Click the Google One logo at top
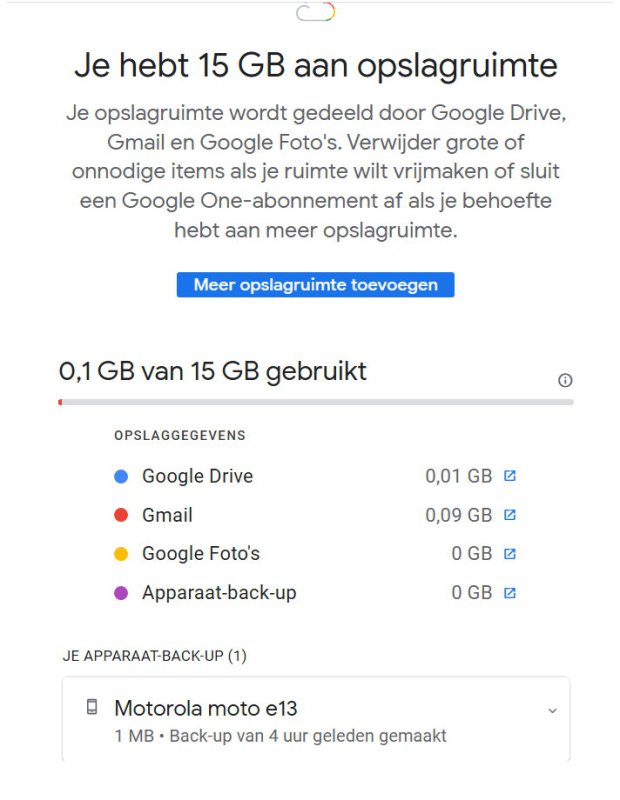The image size is (620, 800). pyautogui.click(x=315, y=12)
